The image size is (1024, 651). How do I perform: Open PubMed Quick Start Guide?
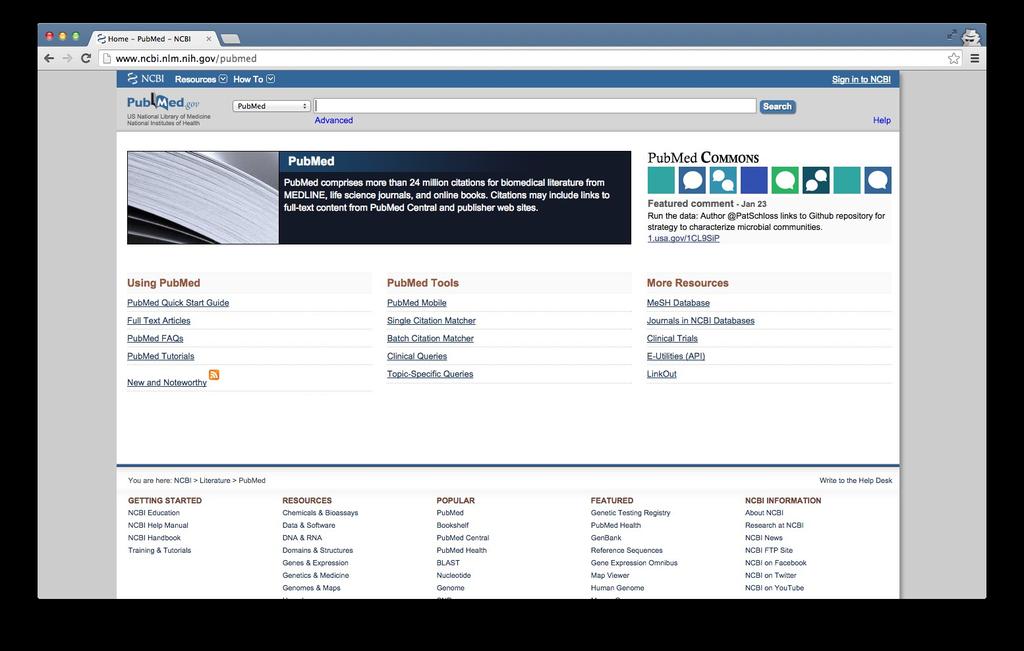click(x=178, y=303)
